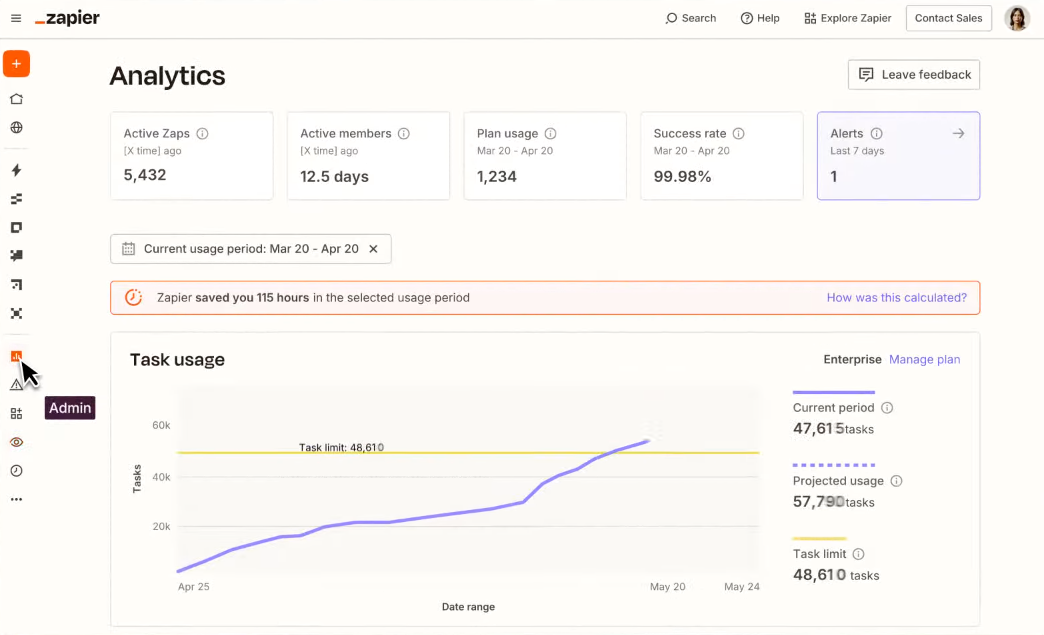Open the Canvas sidebar icon
1044x635 pixels.
(17, 285)
